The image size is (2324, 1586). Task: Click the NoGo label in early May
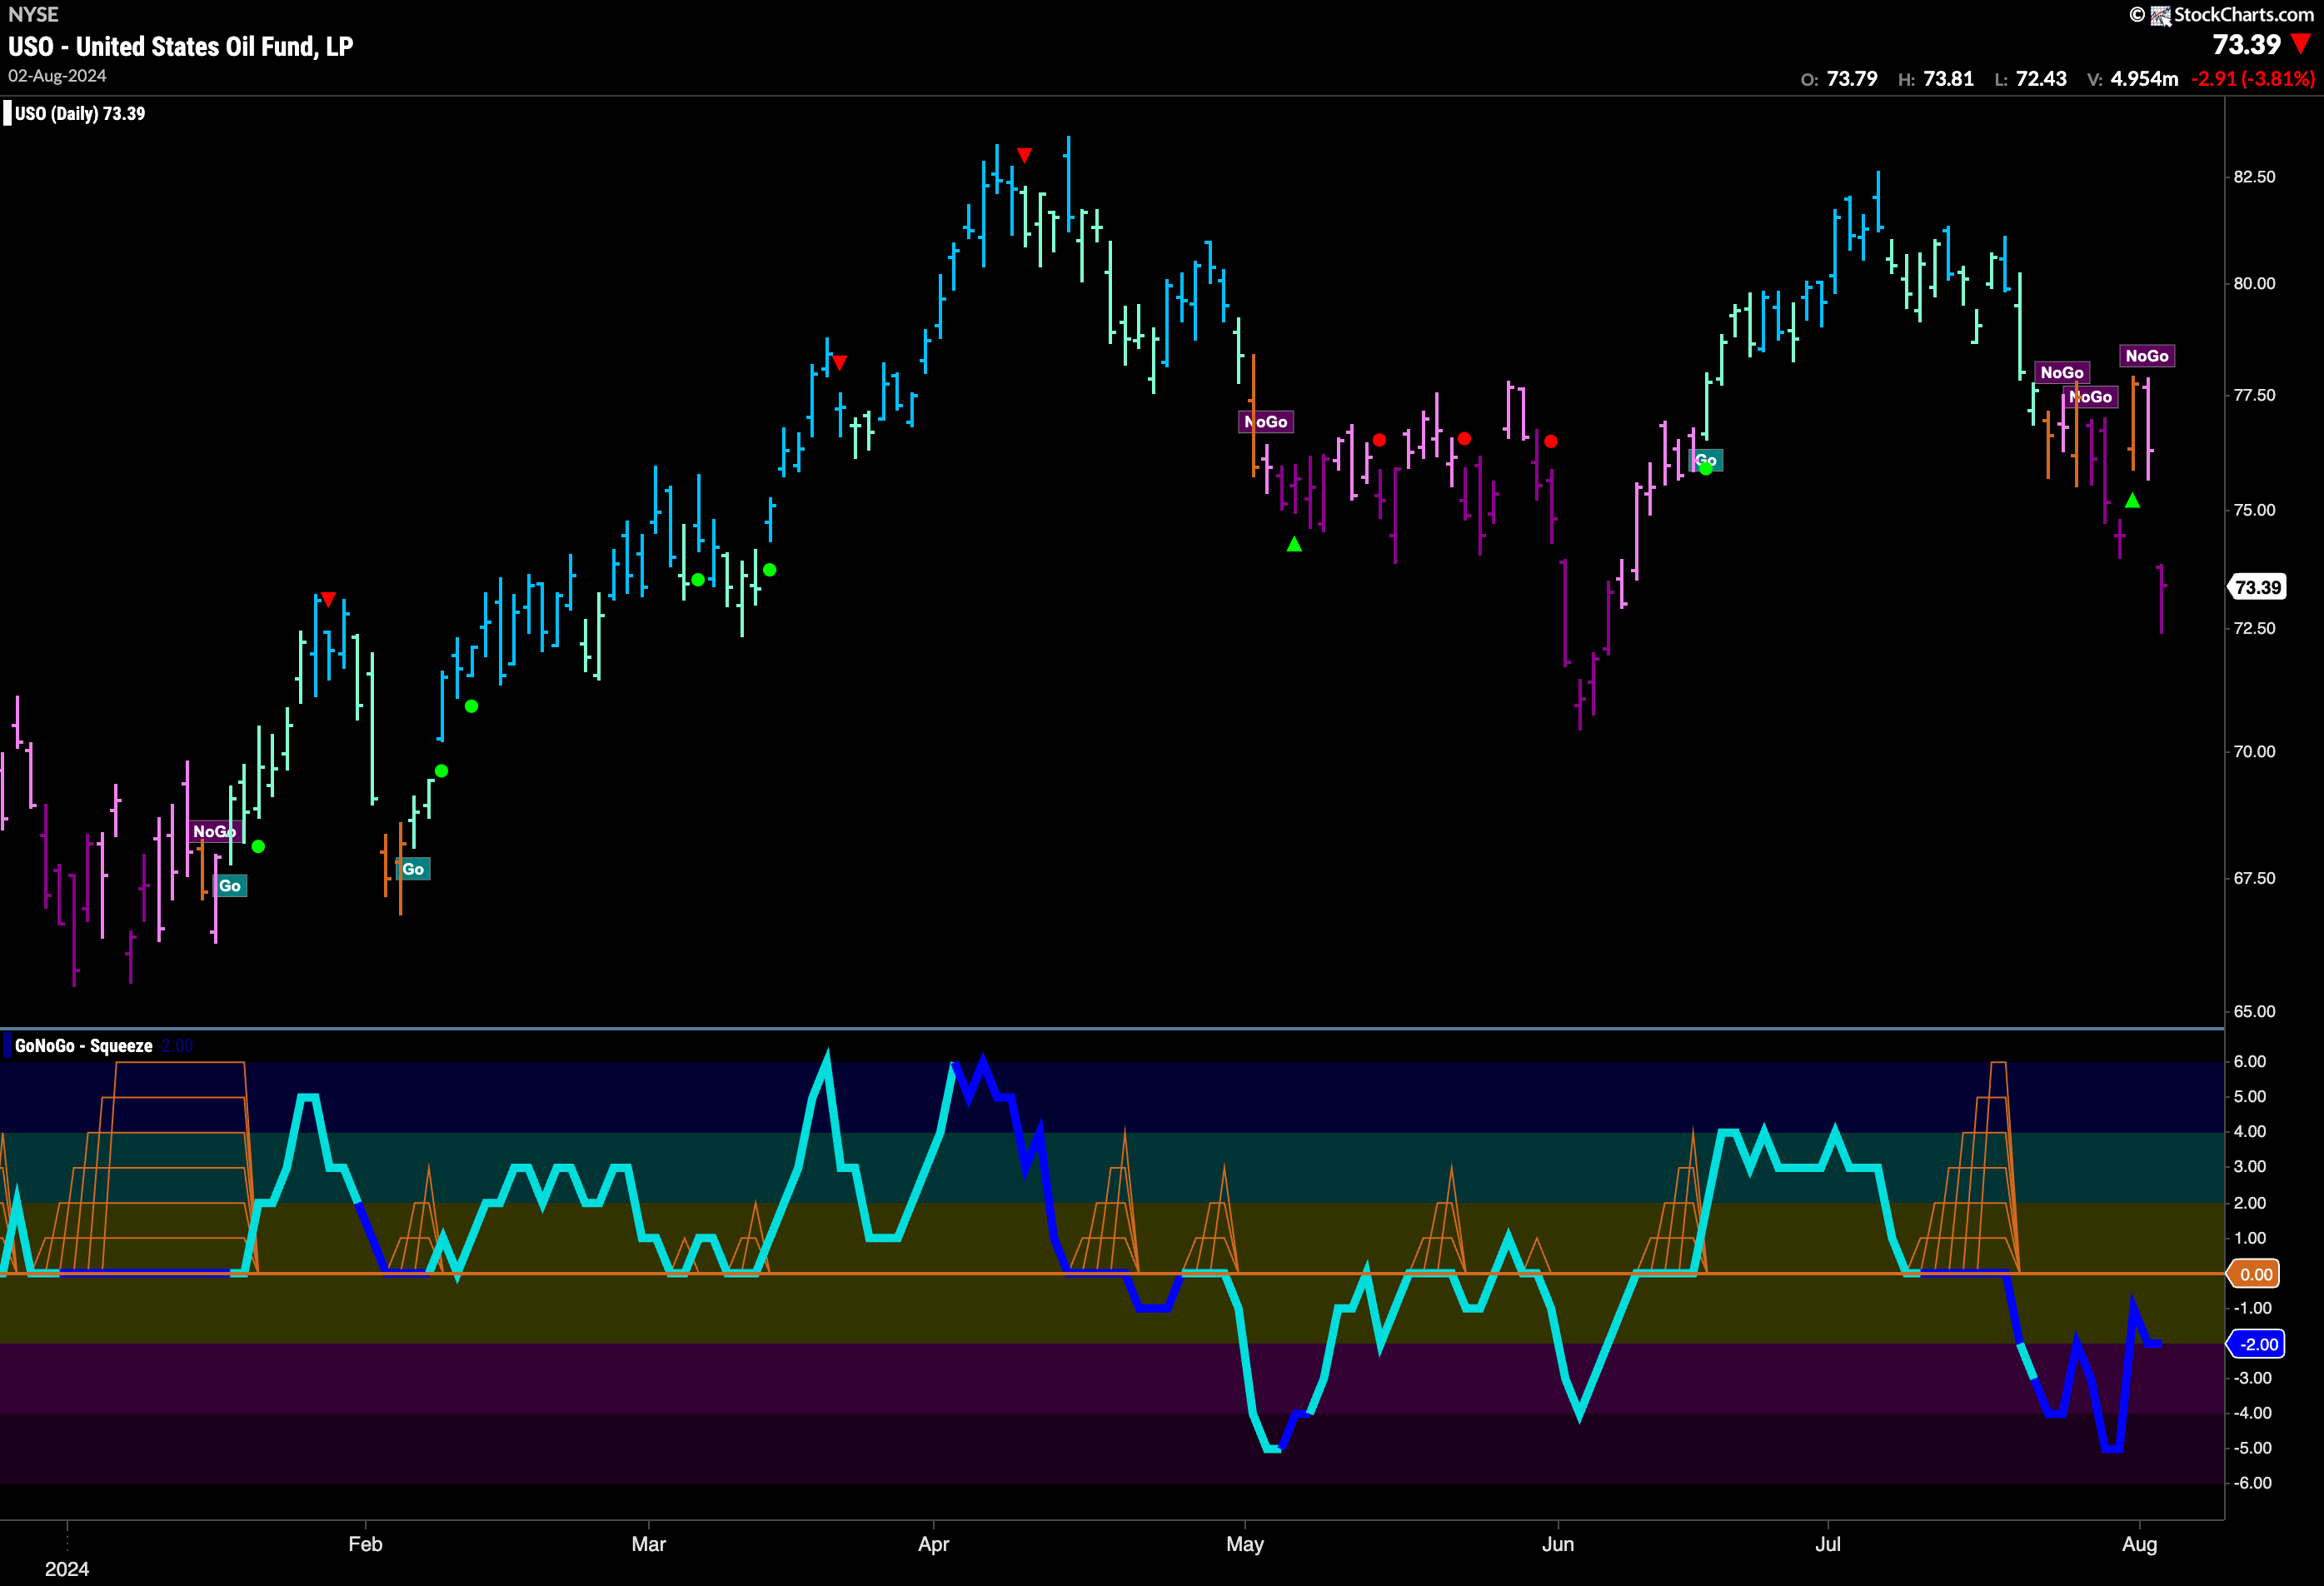tap(1266, 422)
